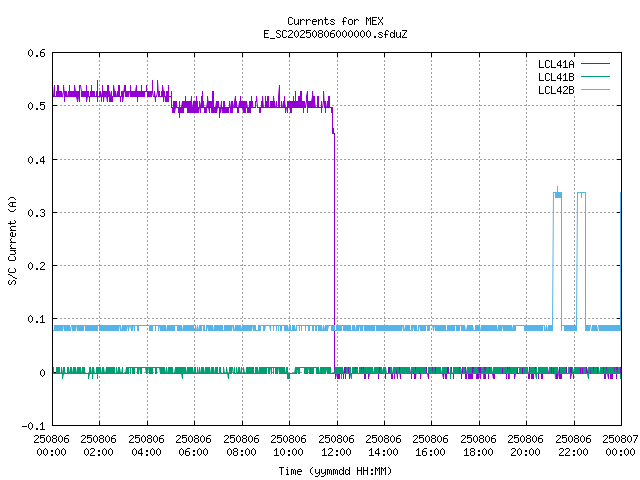This screenshot has width=640, height=480.
Task: Click the purple LCL41A legend line sample
Action: (x=595, y=64)
